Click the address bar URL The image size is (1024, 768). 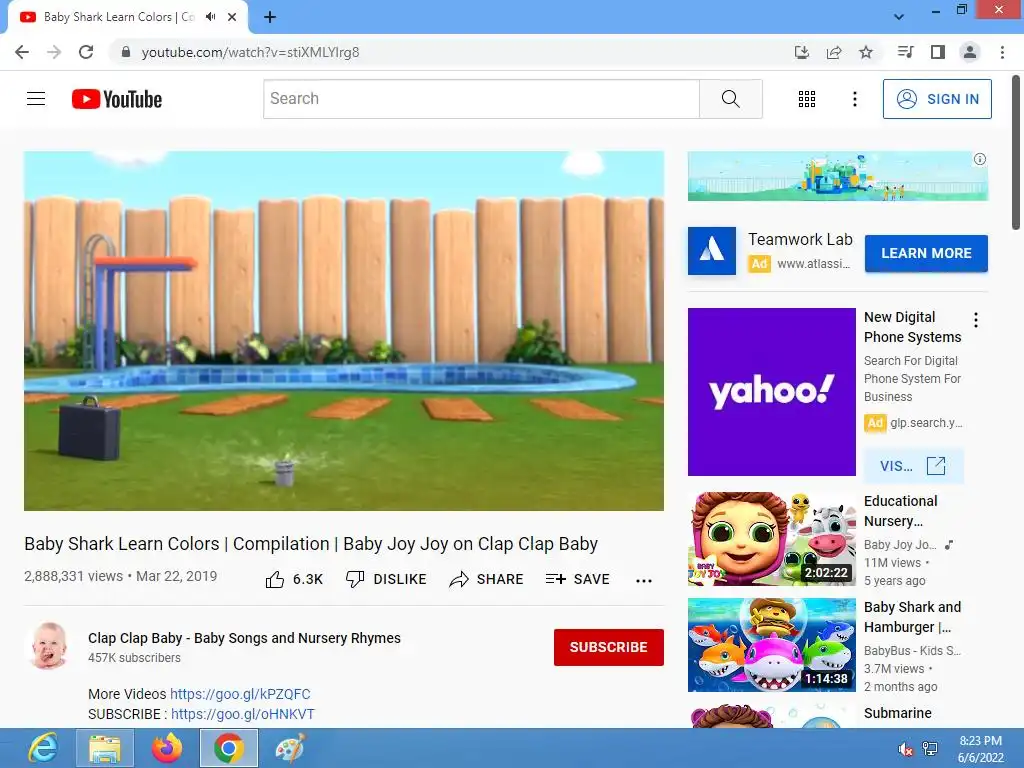(250, 52)
